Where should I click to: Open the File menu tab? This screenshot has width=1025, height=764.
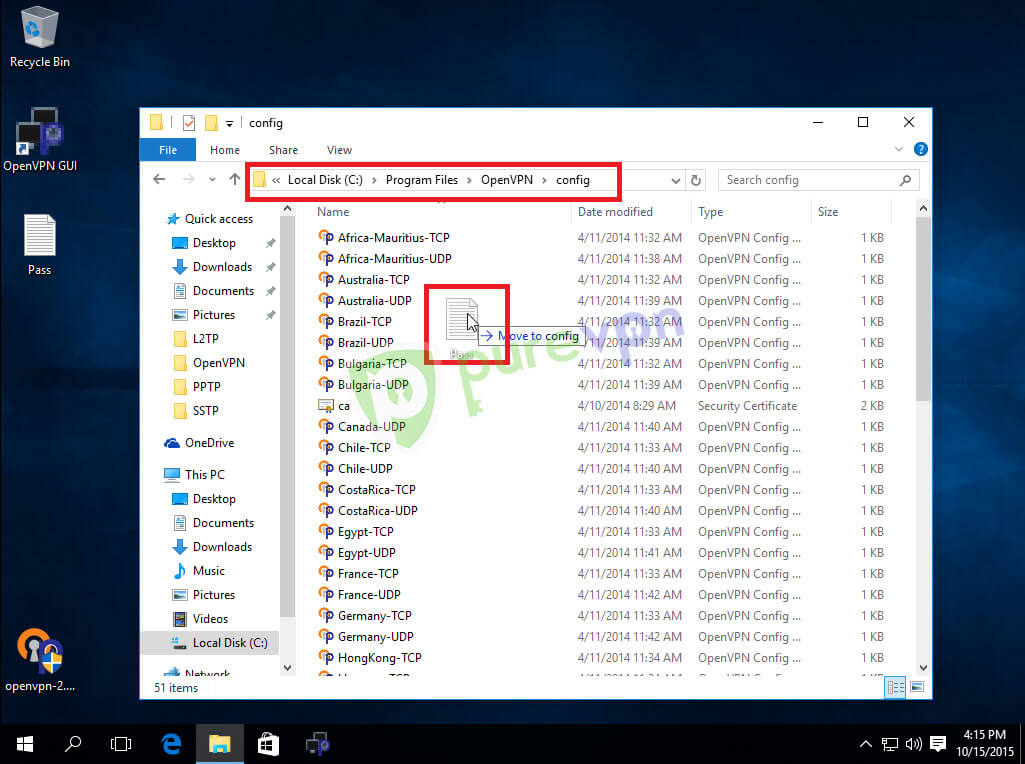pos(168,150)
